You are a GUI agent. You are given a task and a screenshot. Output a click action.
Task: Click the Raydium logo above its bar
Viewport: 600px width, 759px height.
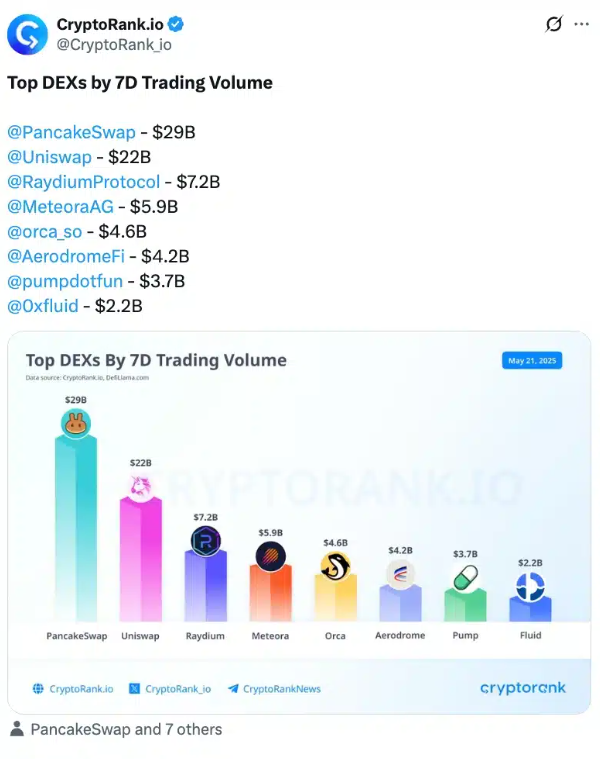pos(206,541)
